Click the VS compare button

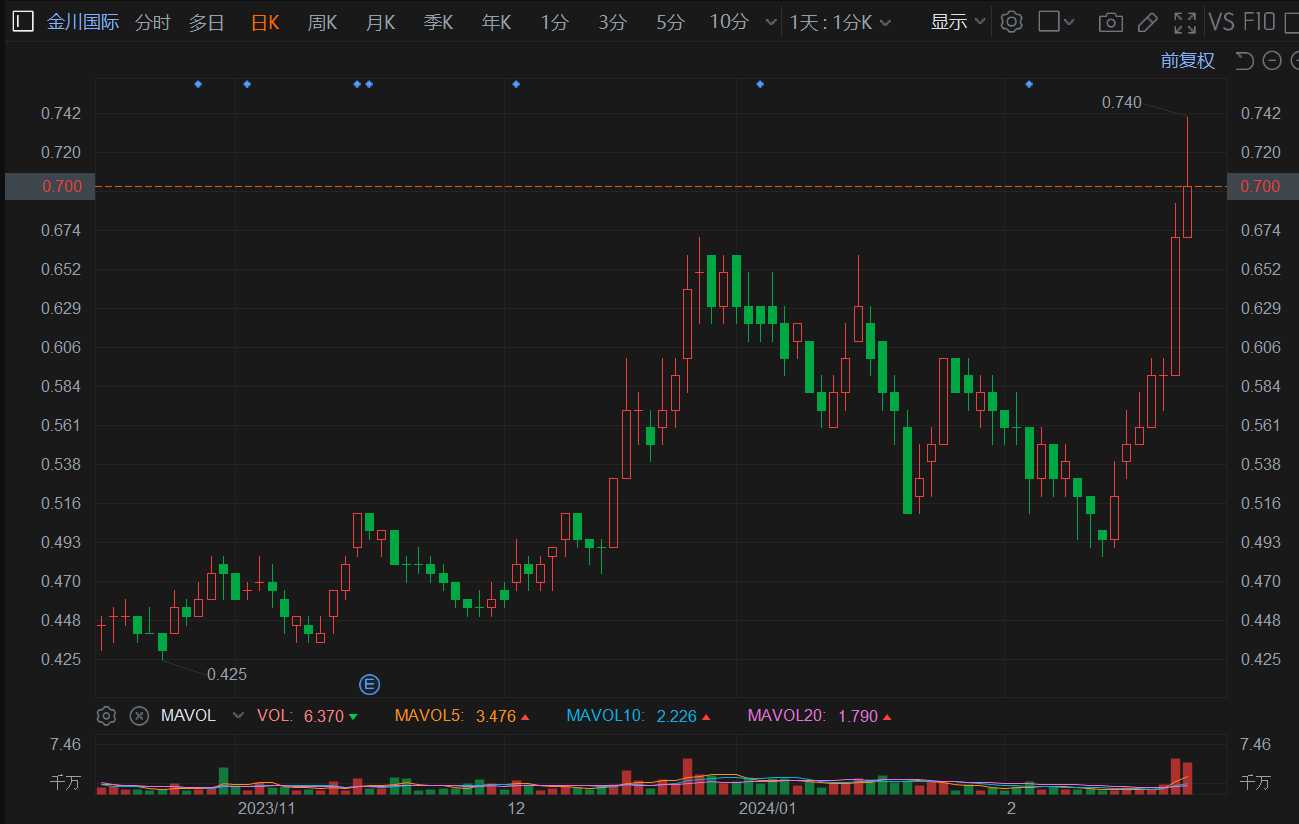coord(1221,22)
